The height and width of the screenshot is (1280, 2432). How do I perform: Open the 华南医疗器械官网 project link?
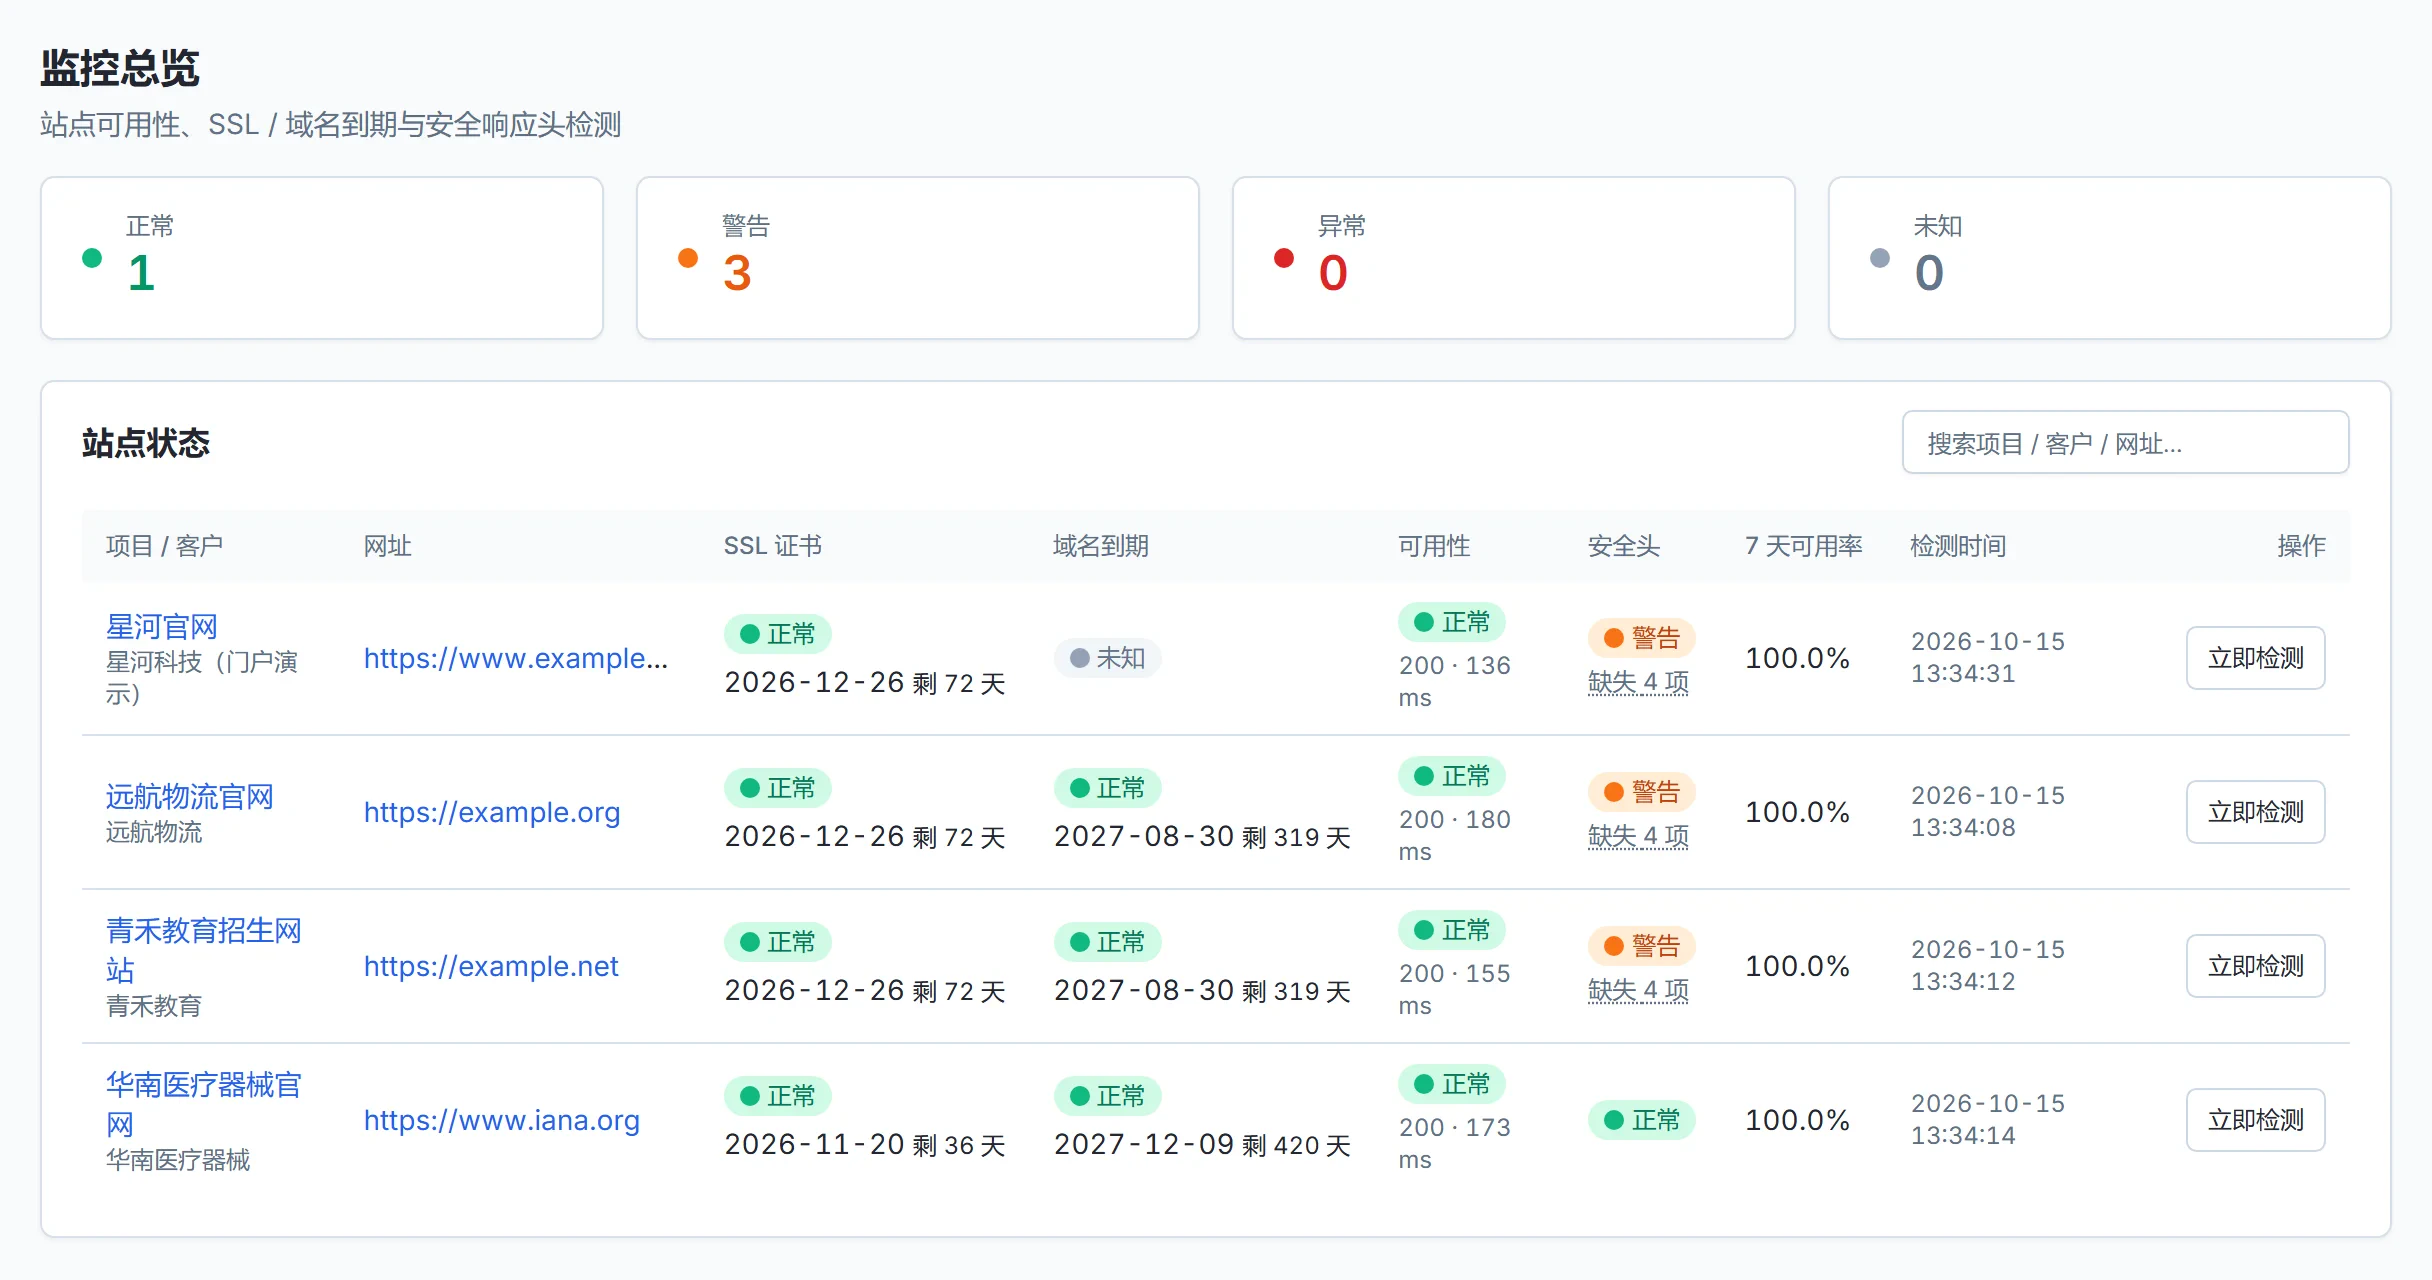(204, 1104)
